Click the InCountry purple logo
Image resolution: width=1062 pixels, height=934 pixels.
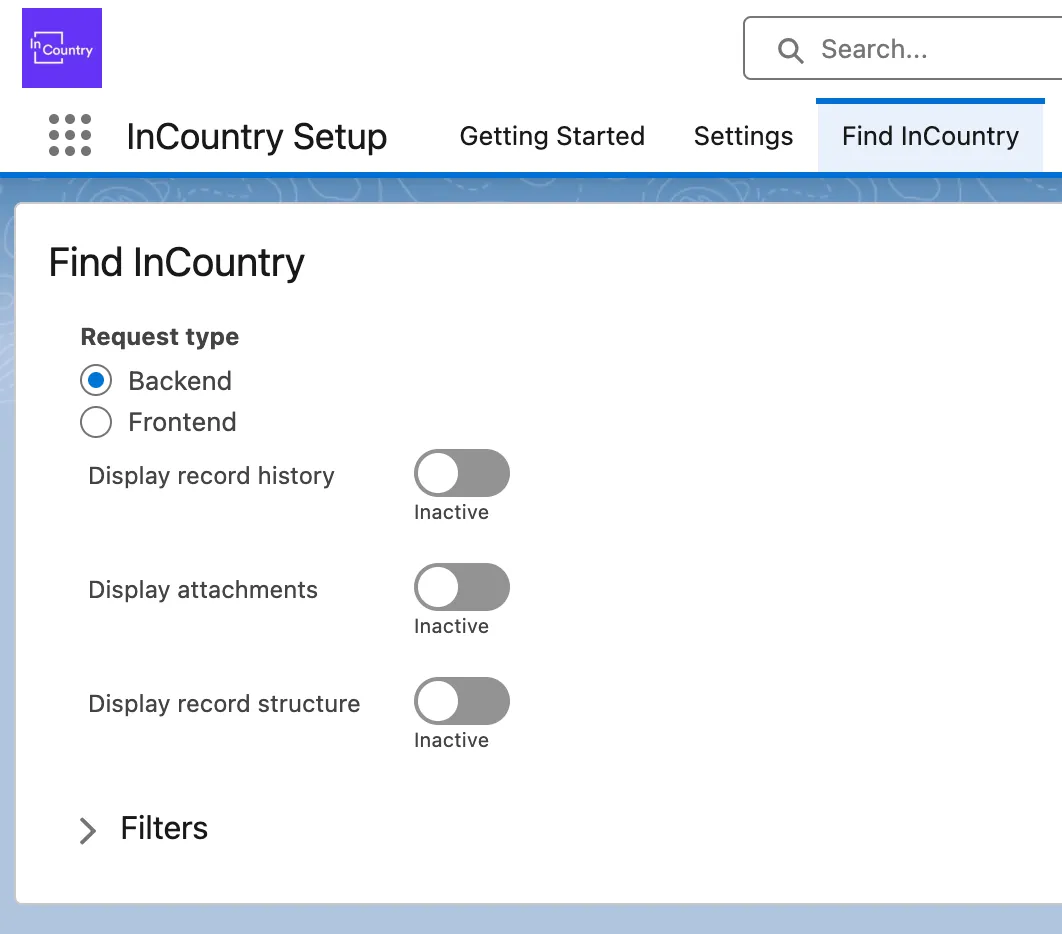point(62,48)
